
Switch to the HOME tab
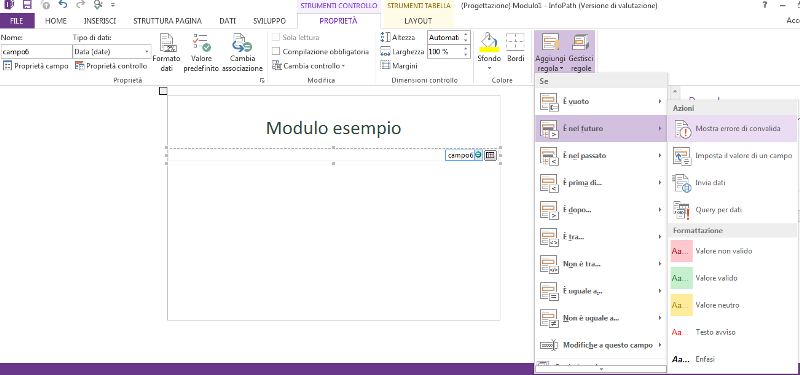56,21
